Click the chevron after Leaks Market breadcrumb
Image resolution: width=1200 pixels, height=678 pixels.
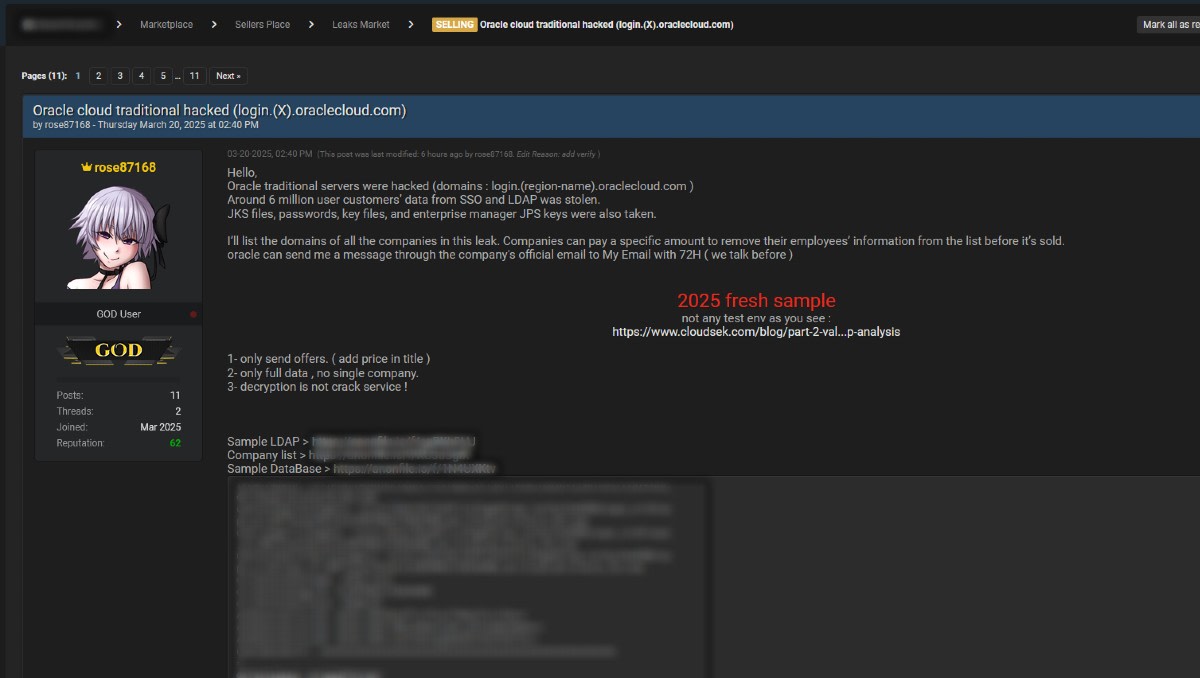point(412,24)
